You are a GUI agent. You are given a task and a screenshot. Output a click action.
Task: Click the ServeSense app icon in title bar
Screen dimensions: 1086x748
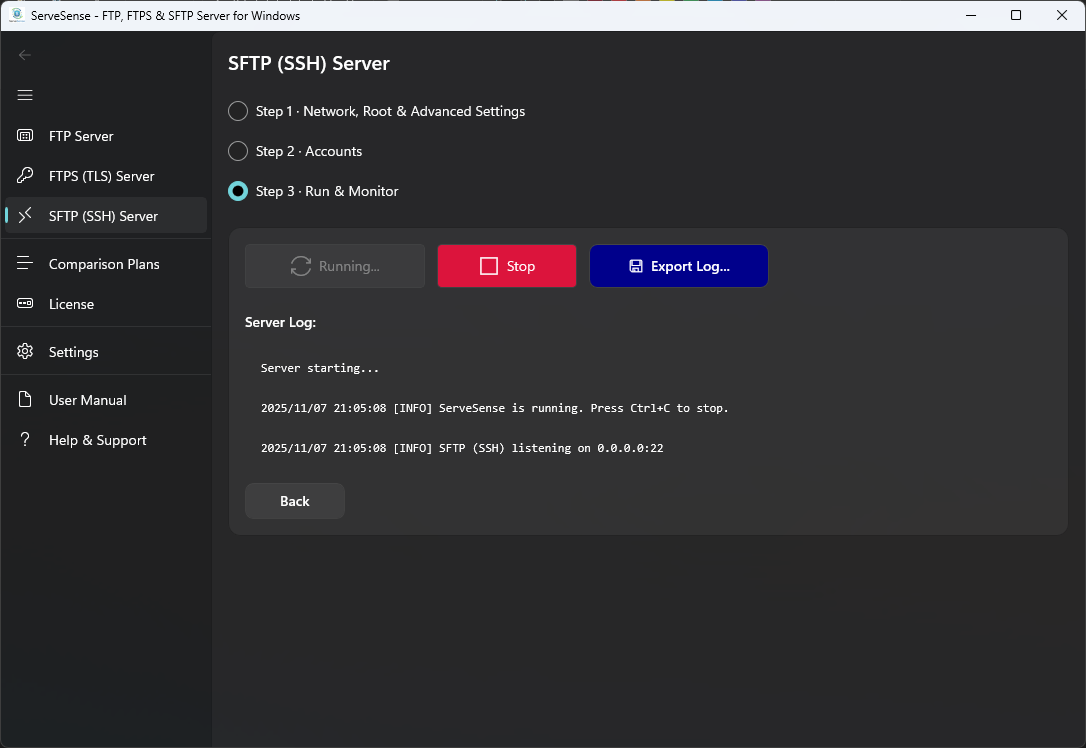(x=17, y=15)
